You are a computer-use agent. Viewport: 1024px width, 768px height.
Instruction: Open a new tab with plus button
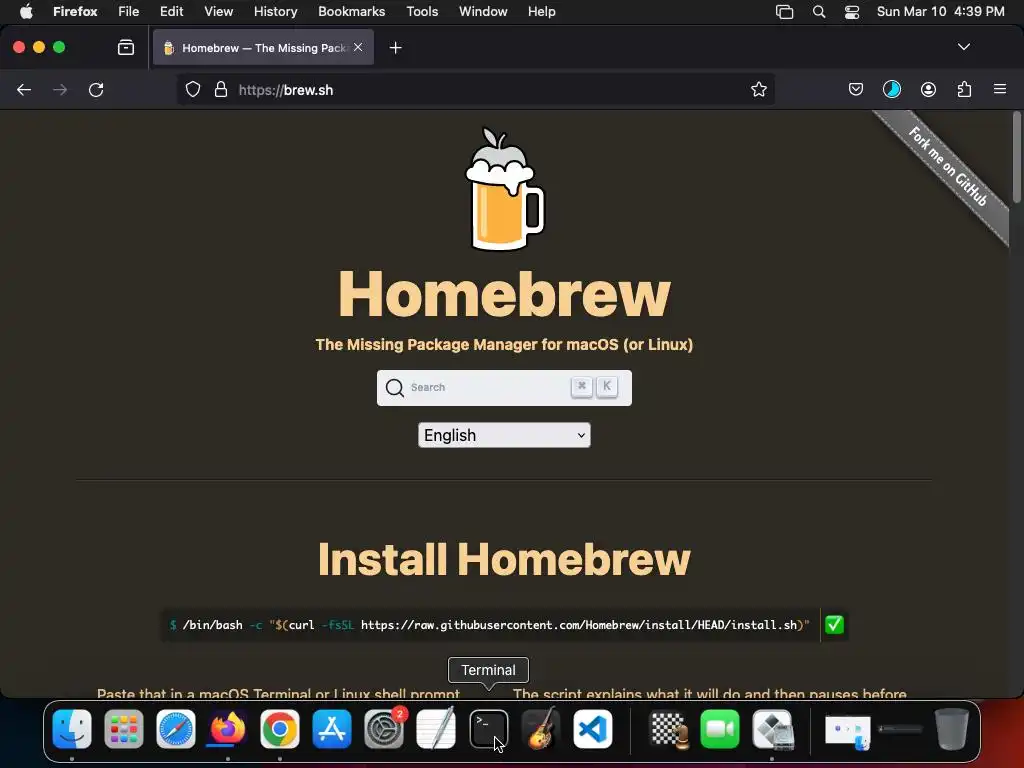pos(395,48)
